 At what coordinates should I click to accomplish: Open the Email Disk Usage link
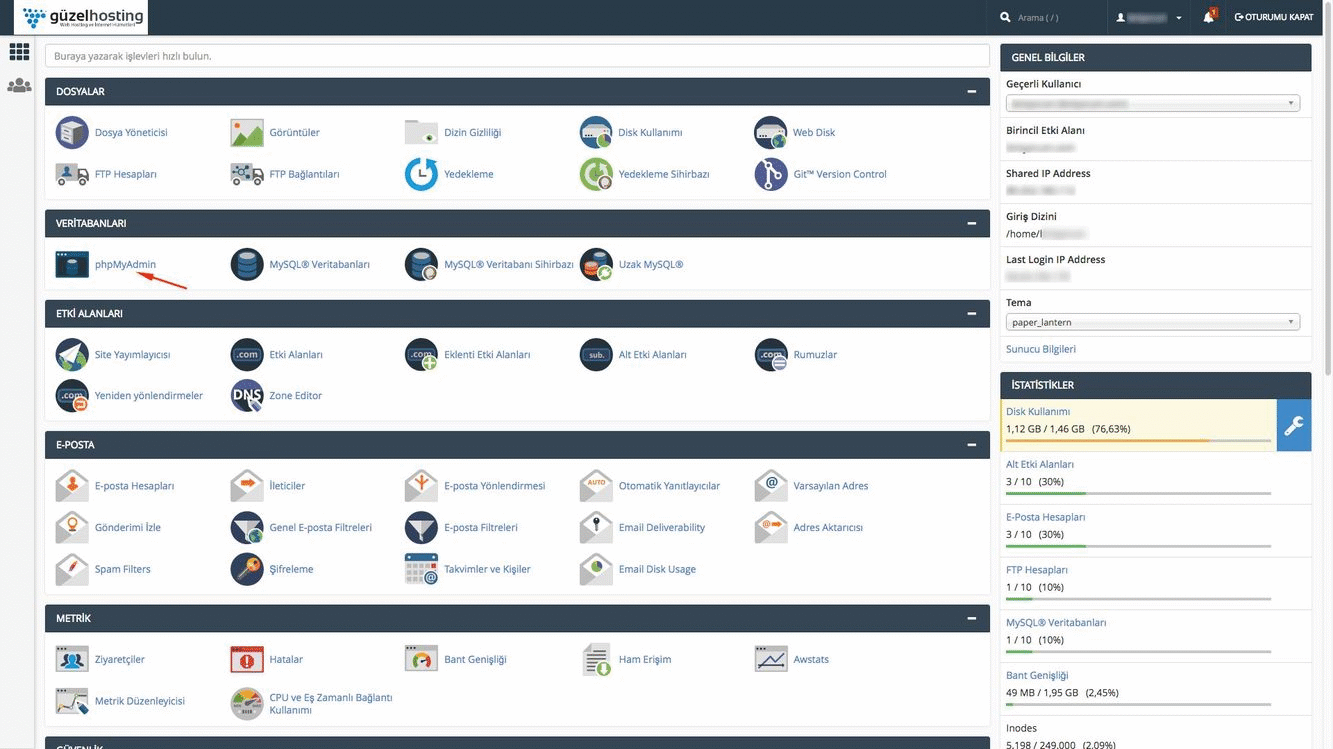pos(657,569)
